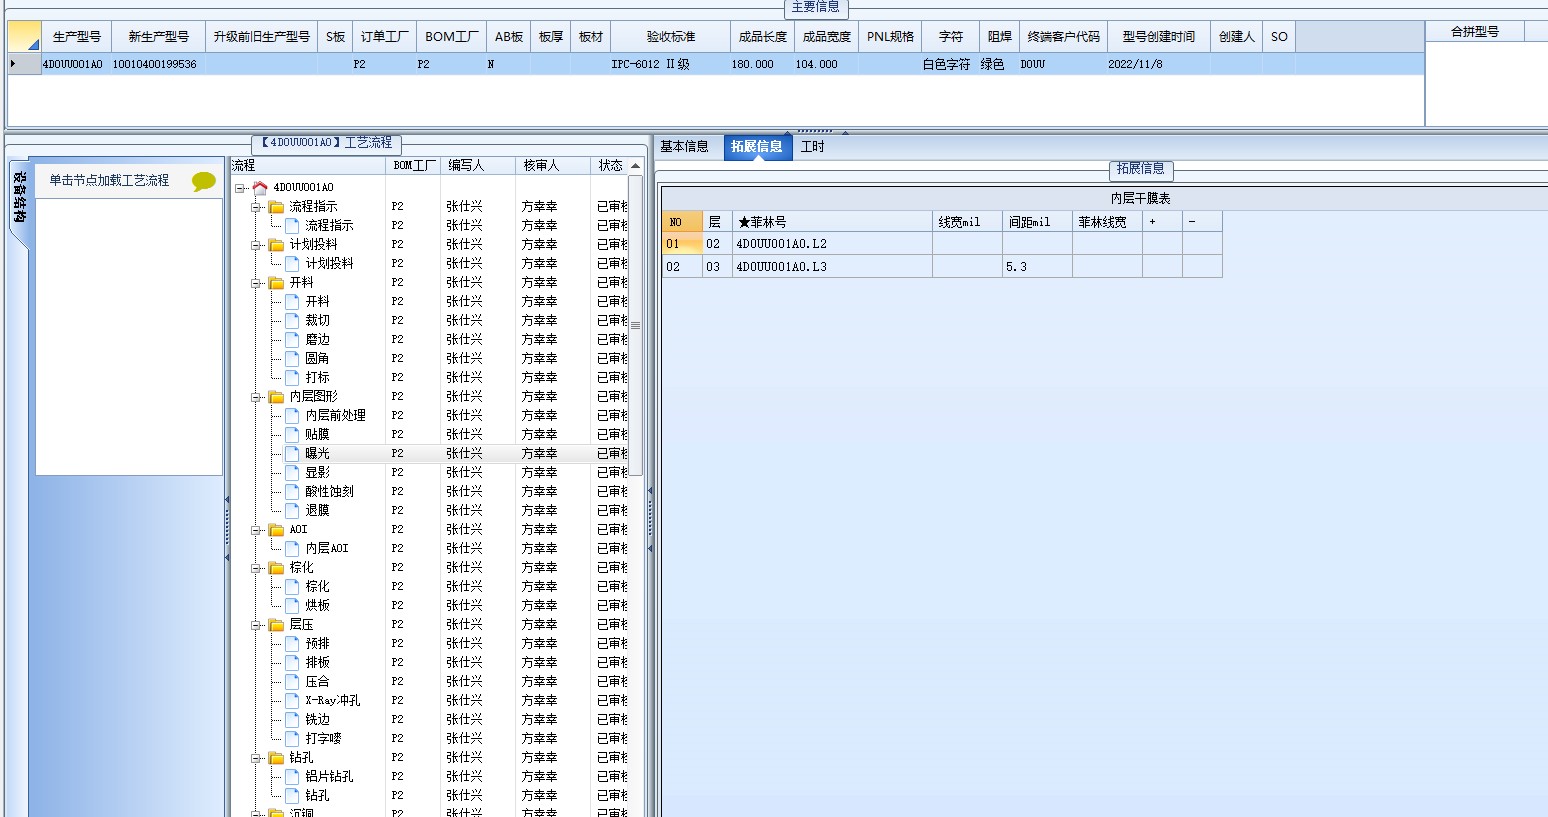Click the scroll-up arrow of the process tree
1548x817 pixels.
635,166
